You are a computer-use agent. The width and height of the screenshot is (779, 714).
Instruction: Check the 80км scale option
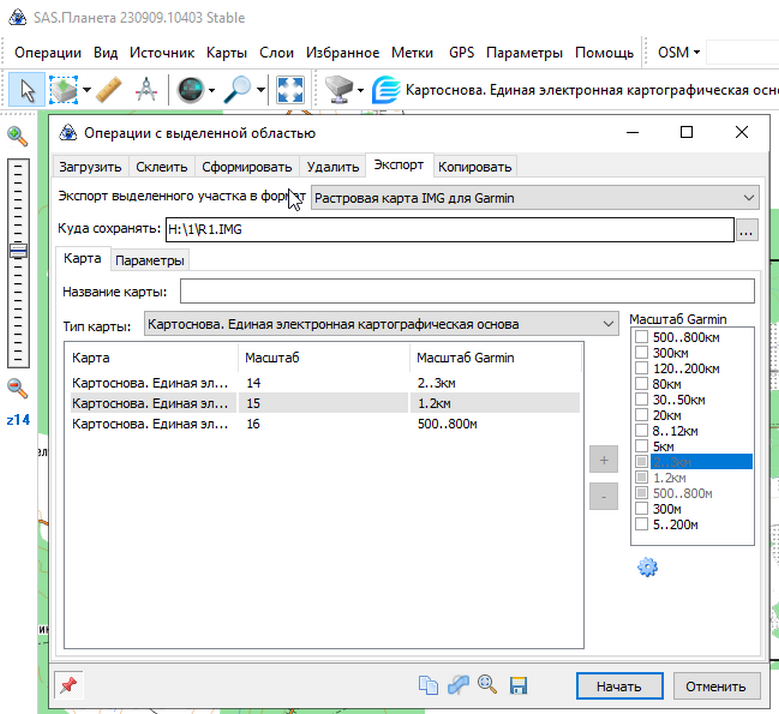[x=641, y=384]
